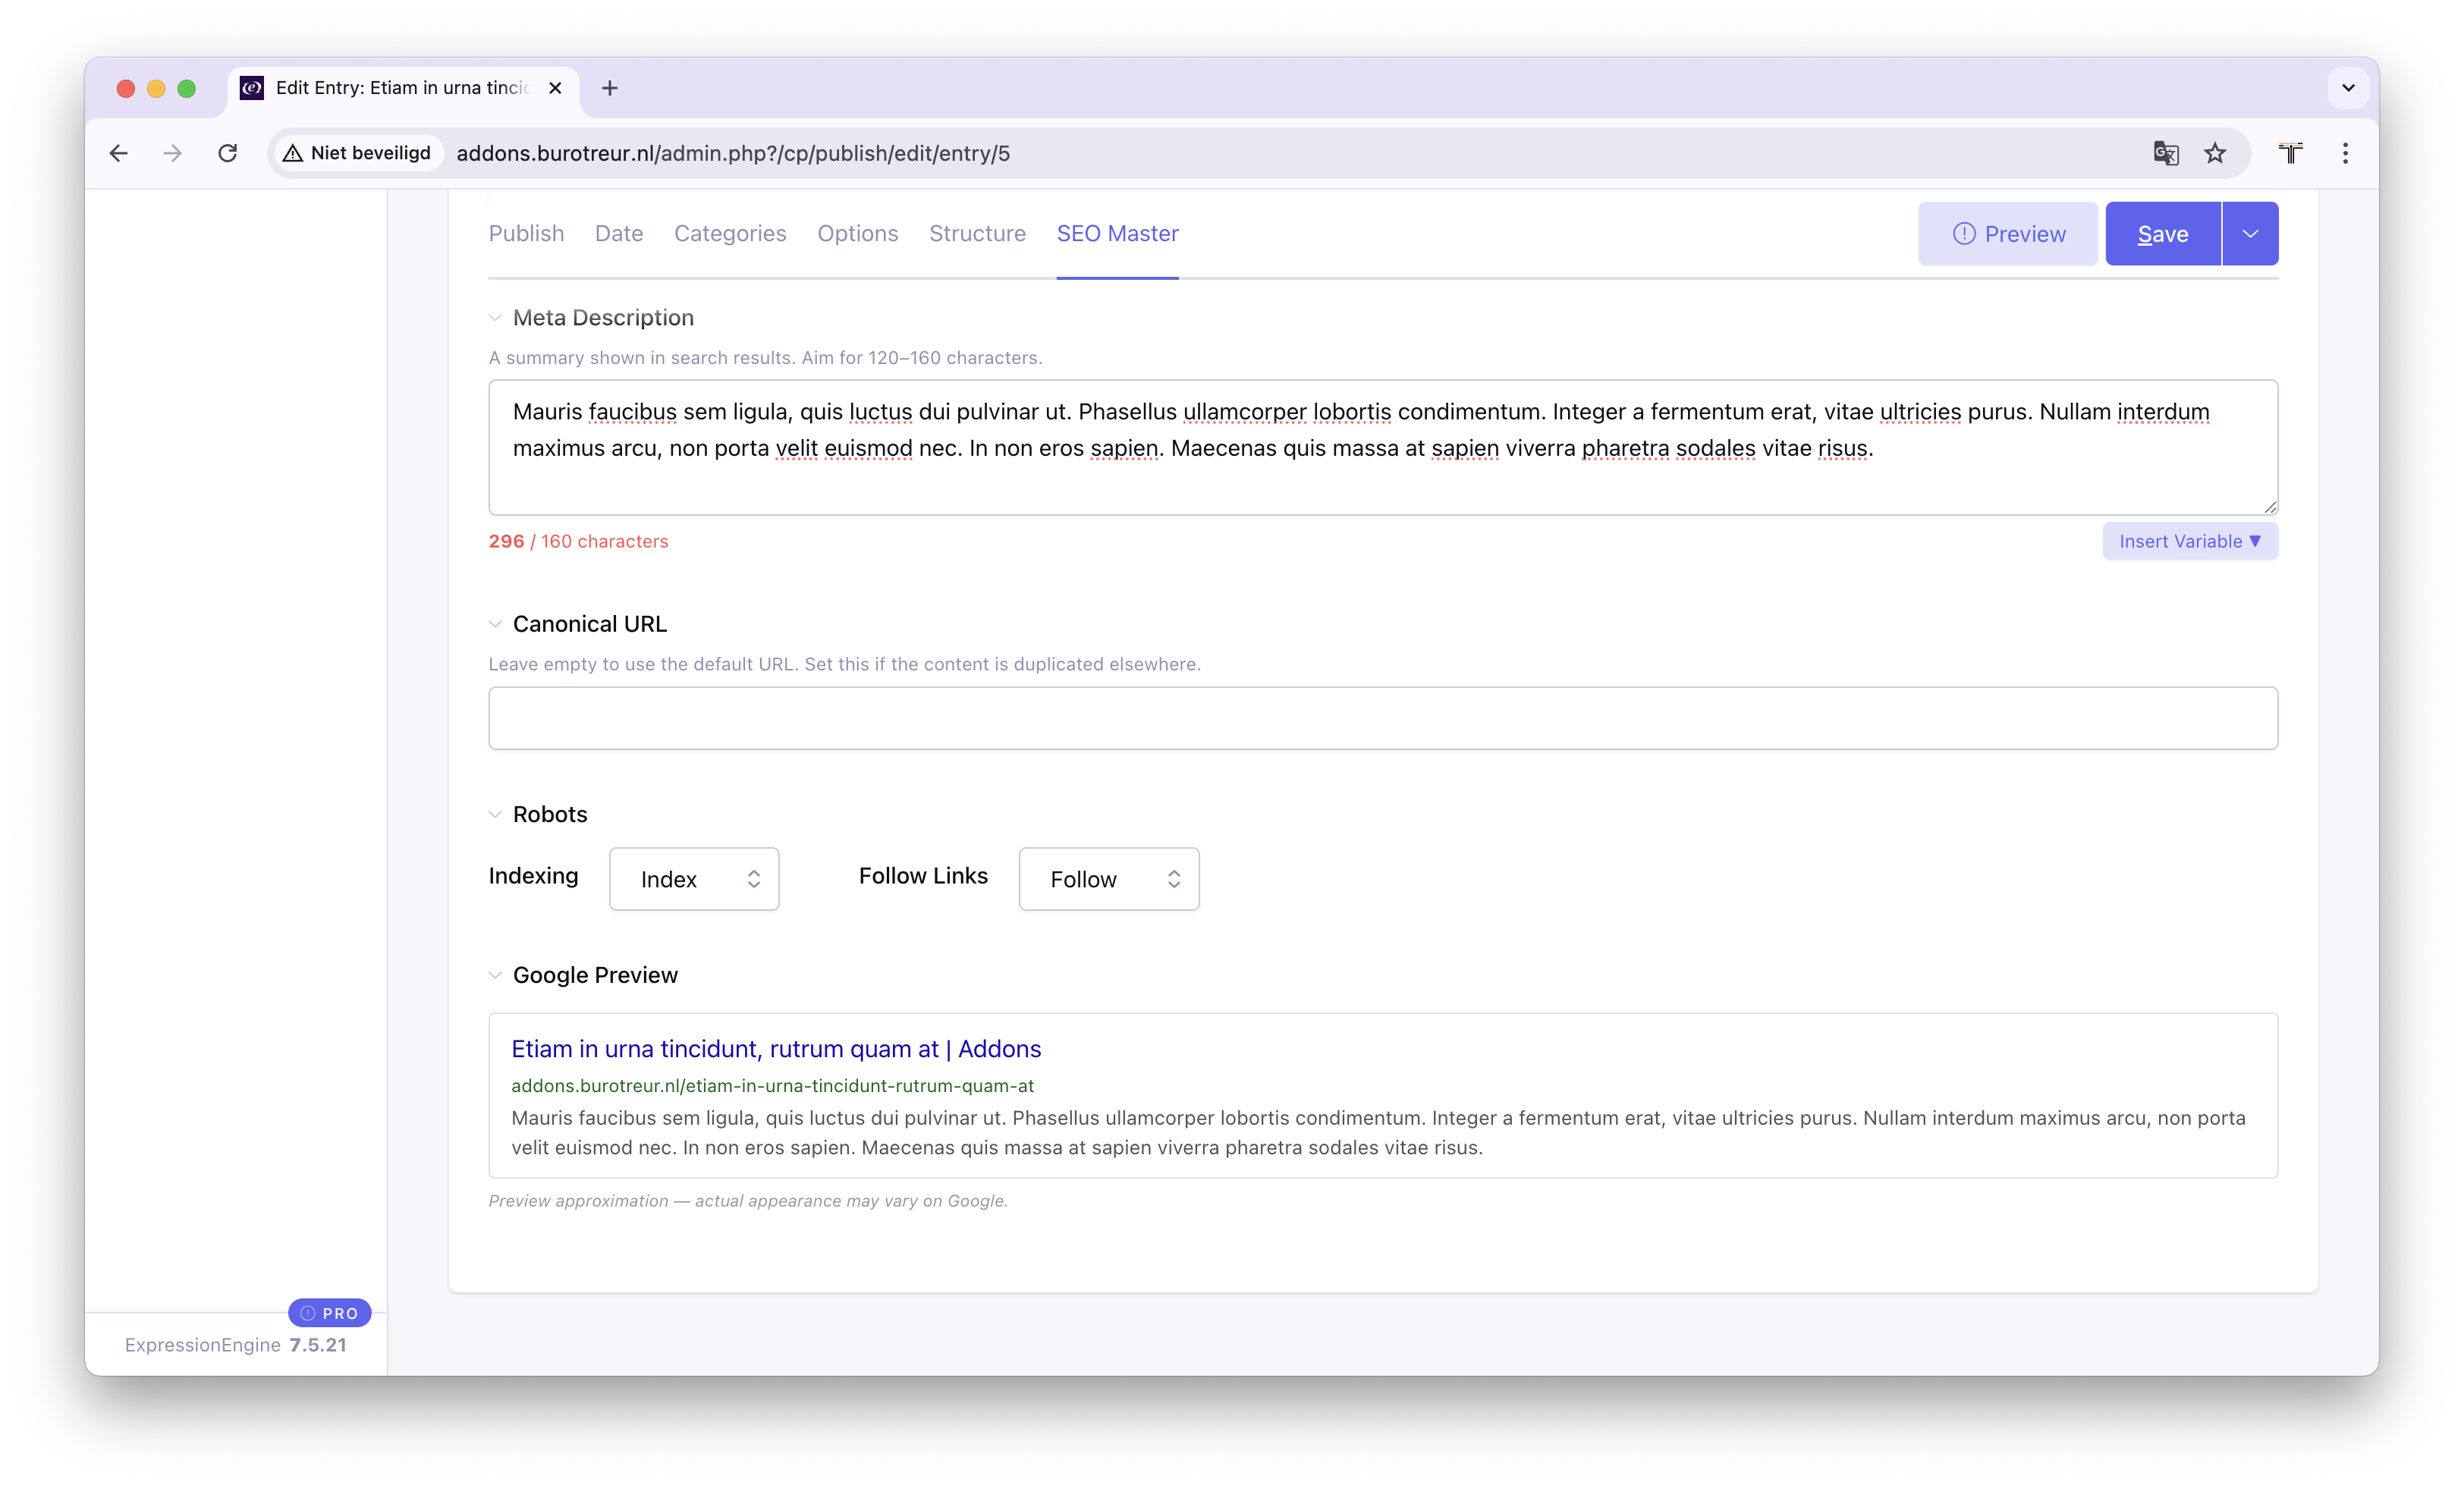Image resolution: width=2464 pixels, height=1488 pixels.
Task: Collapse the Meta Description section
Action: click(x=496, y=317)
